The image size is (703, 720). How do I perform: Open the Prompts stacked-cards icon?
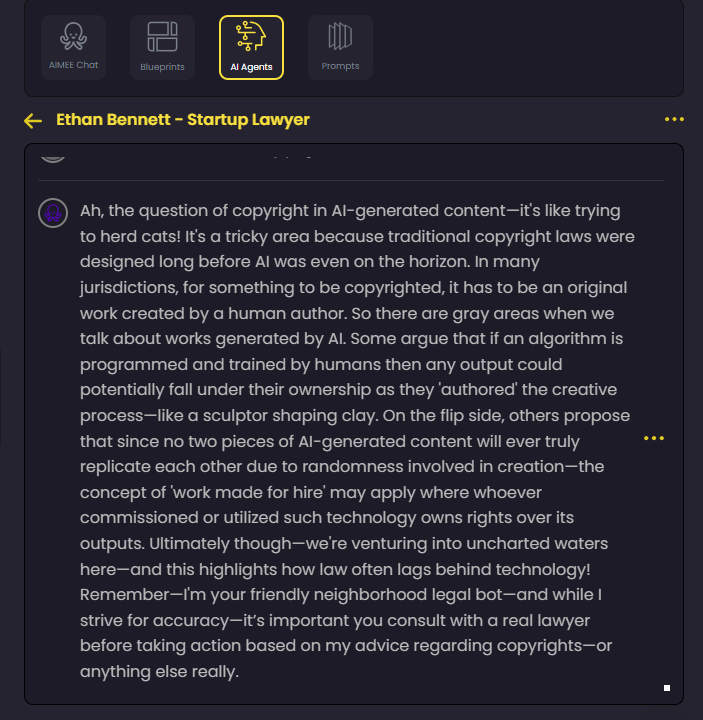pos(340,37)
